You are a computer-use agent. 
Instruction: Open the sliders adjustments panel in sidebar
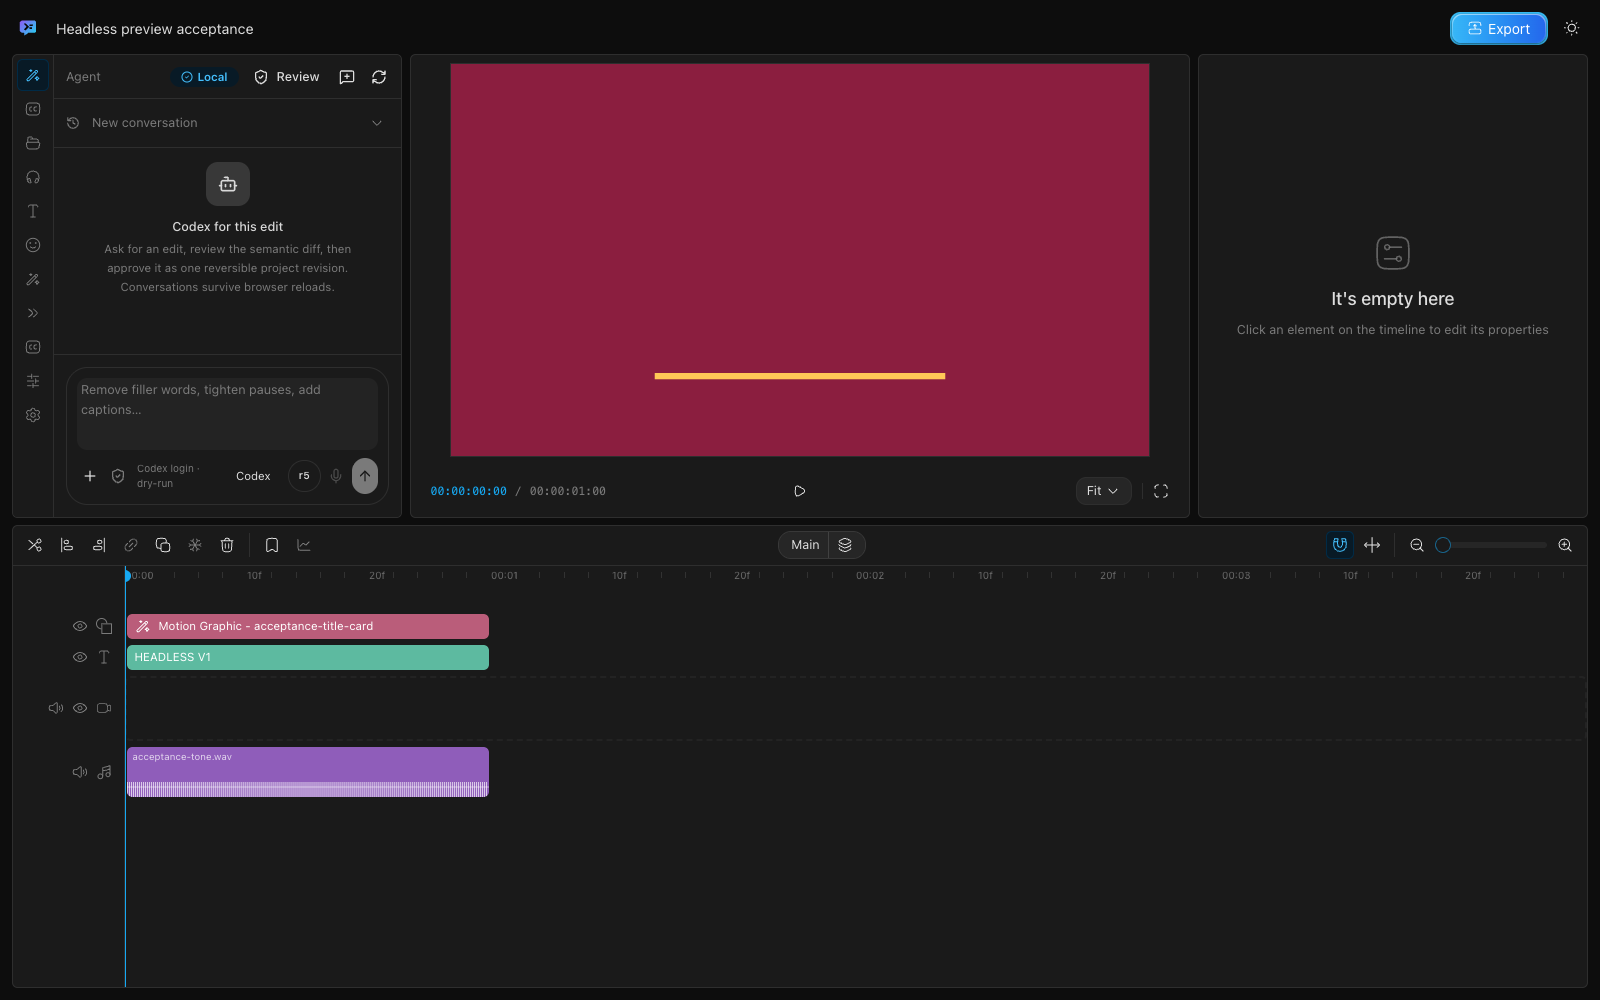(33, 381)
